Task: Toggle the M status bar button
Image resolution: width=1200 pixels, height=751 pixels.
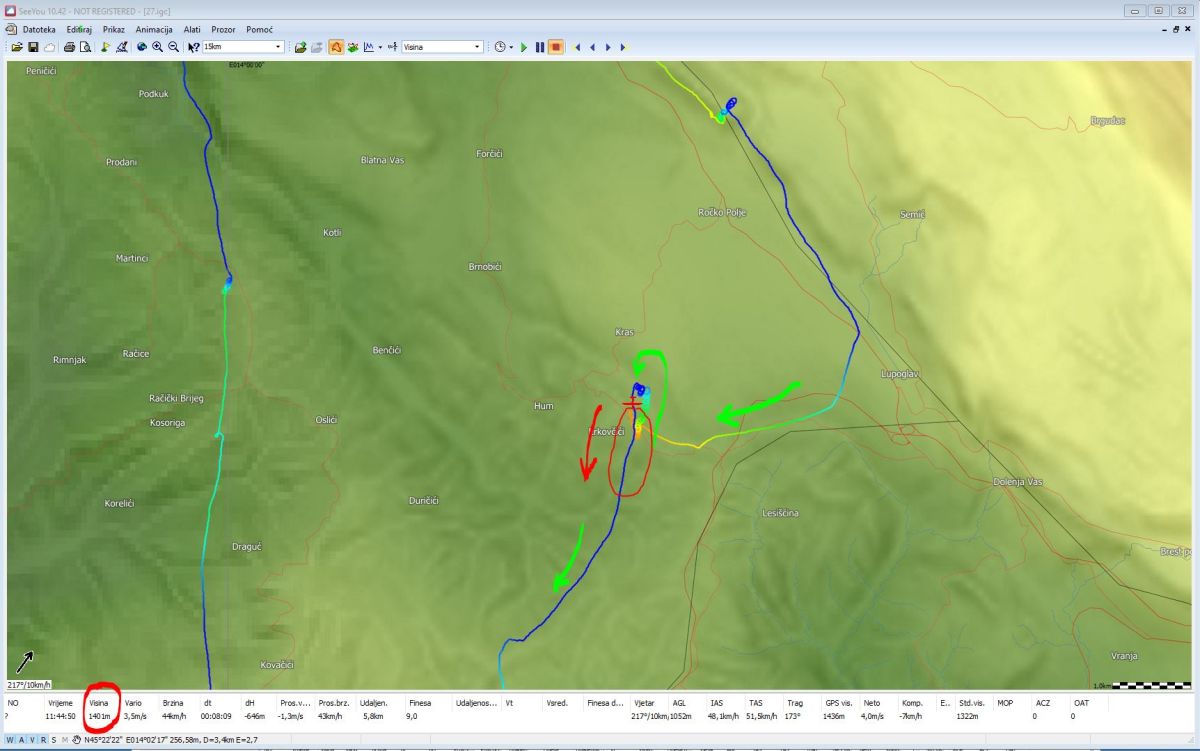Action: pyautogui.click(x=65, y=740)
